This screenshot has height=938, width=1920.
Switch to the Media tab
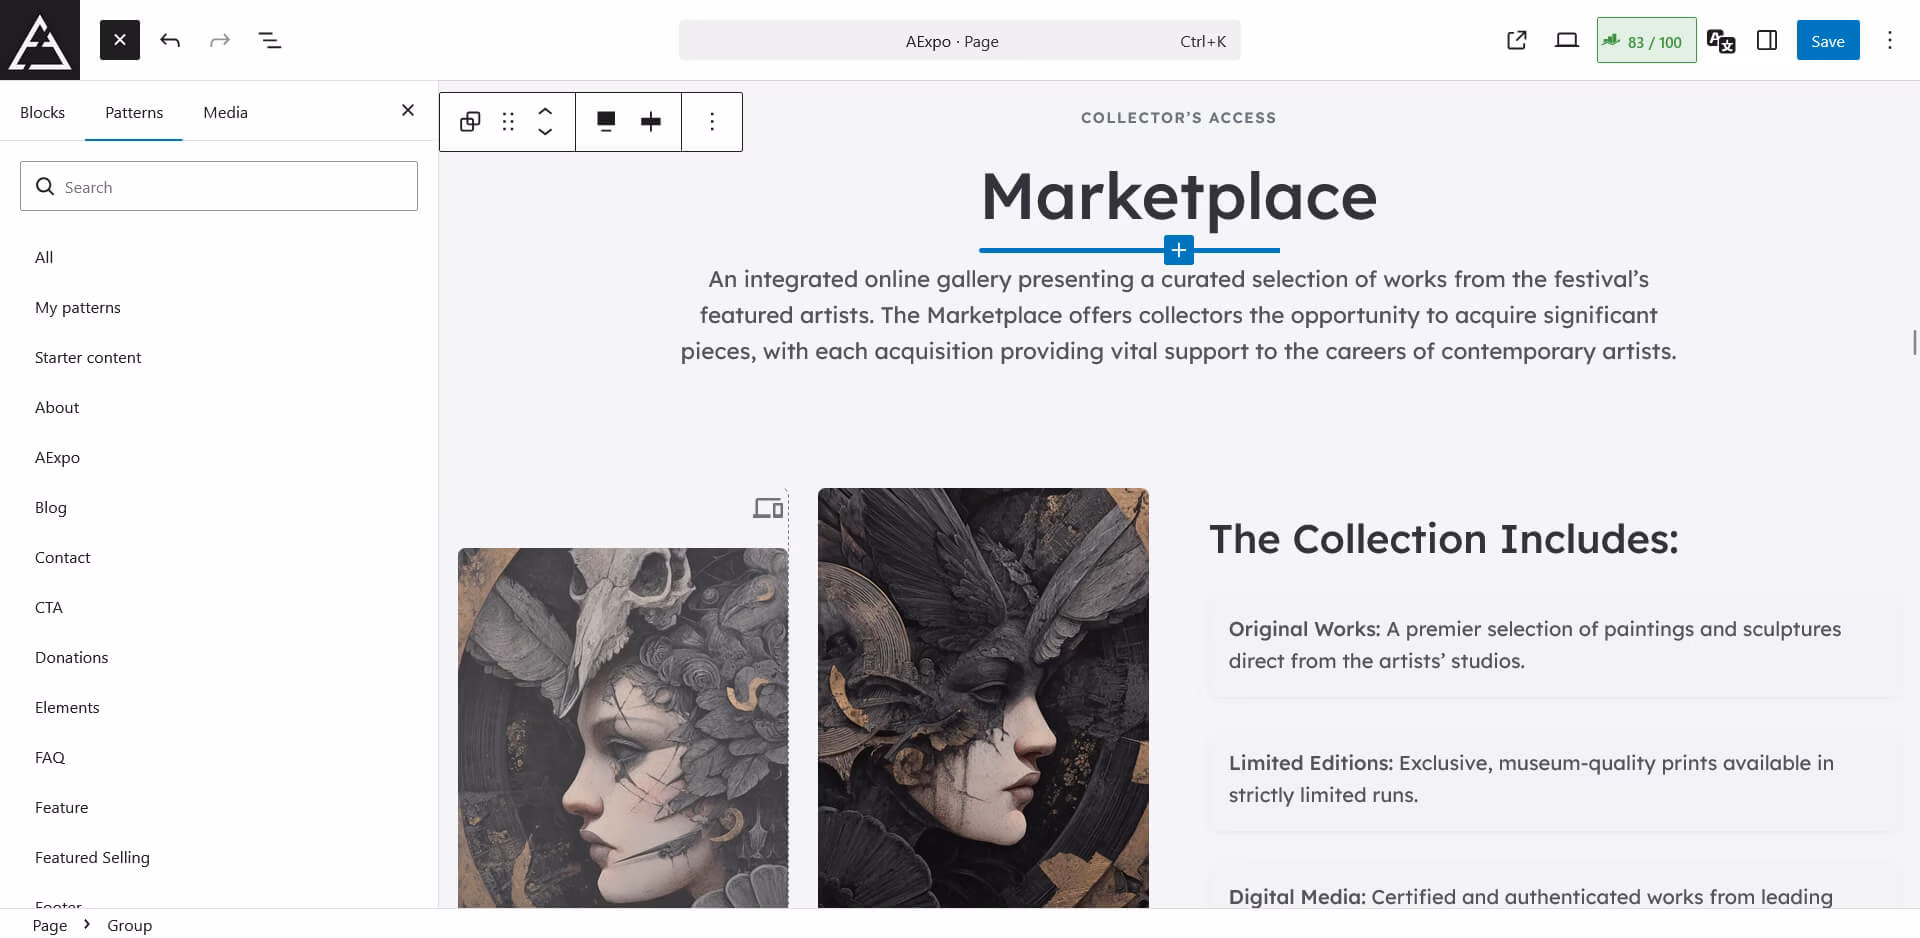pos(224,112)
